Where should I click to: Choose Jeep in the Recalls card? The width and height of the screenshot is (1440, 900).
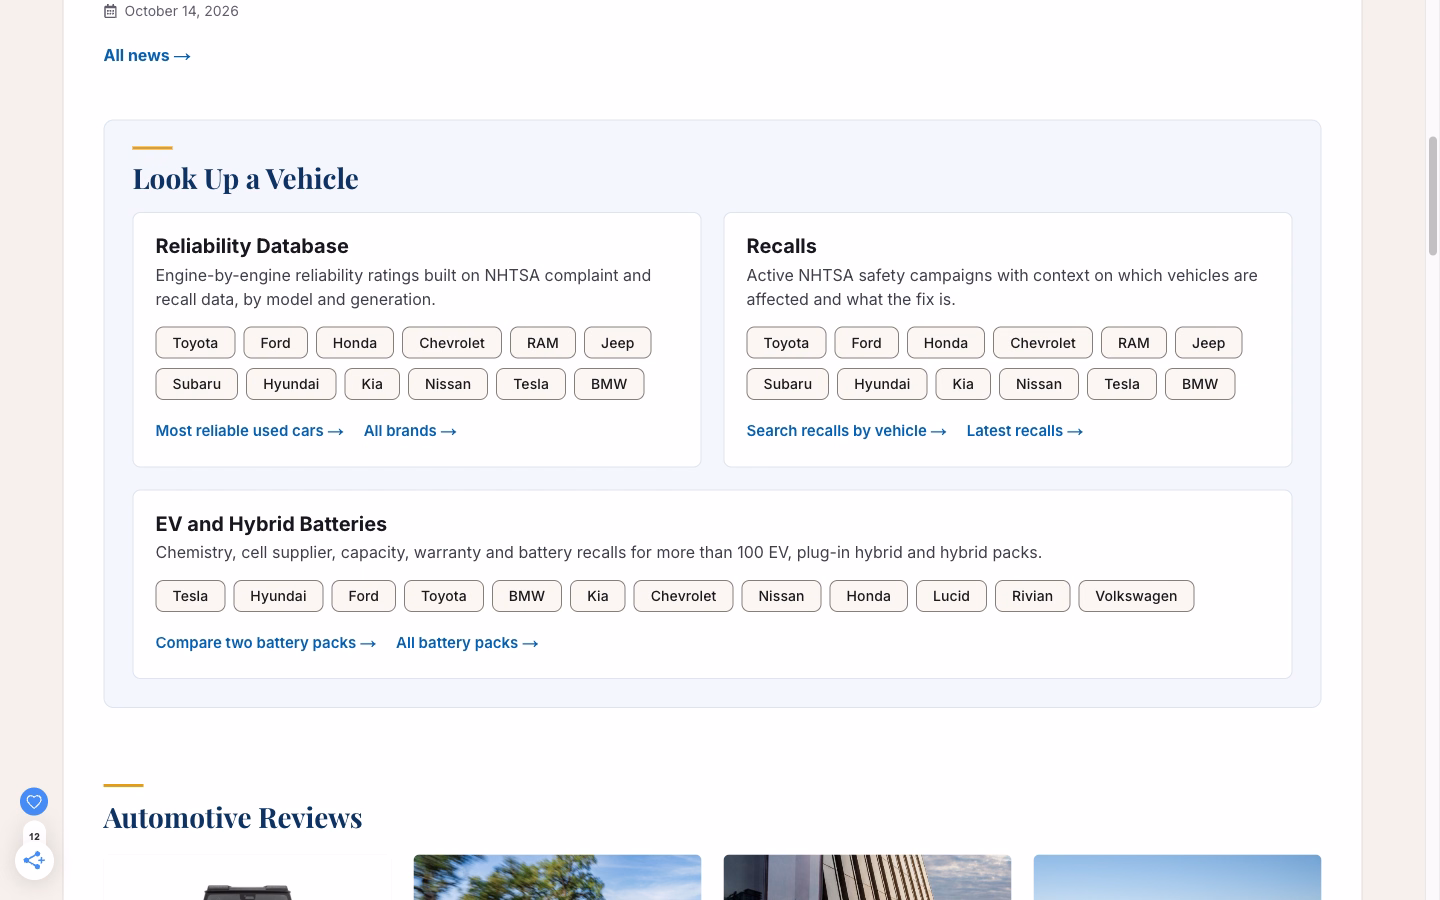pyautogui.click(x=1208, y=343)
